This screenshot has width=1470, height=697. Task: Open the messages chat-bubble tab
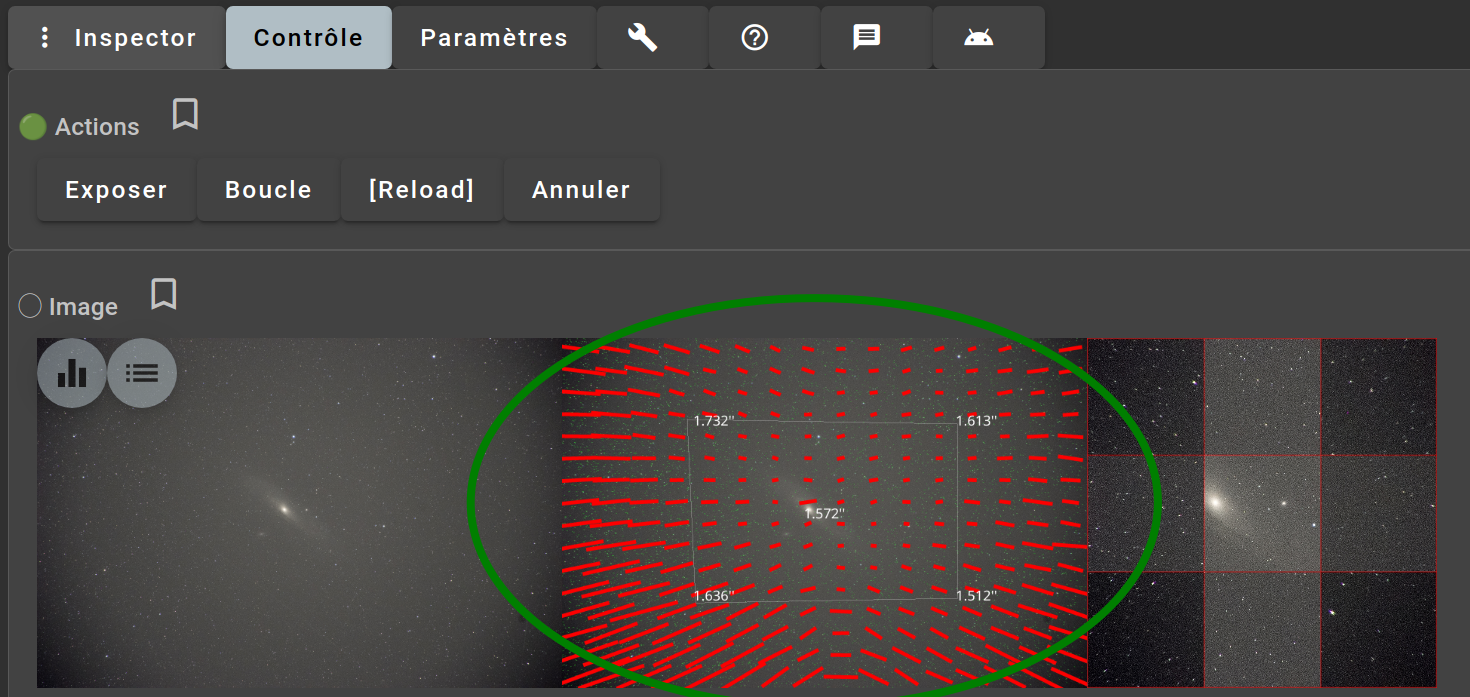click(866, 38)
